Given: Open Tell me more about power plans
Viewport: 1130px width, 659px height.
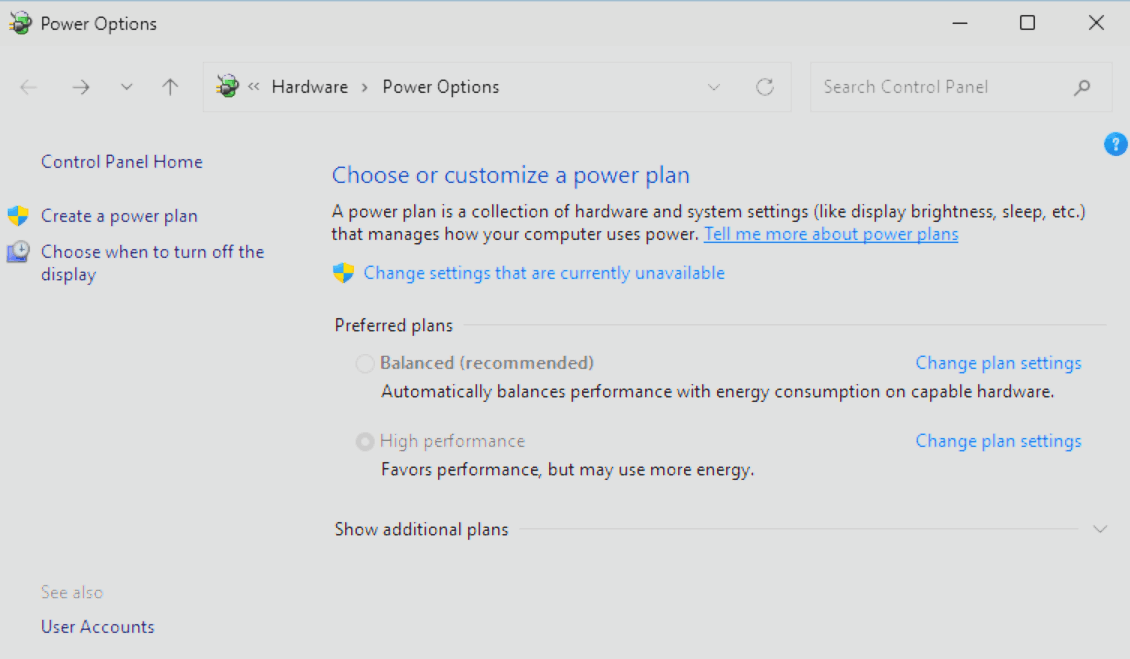Looking at the screenshot, I should 831,234.
